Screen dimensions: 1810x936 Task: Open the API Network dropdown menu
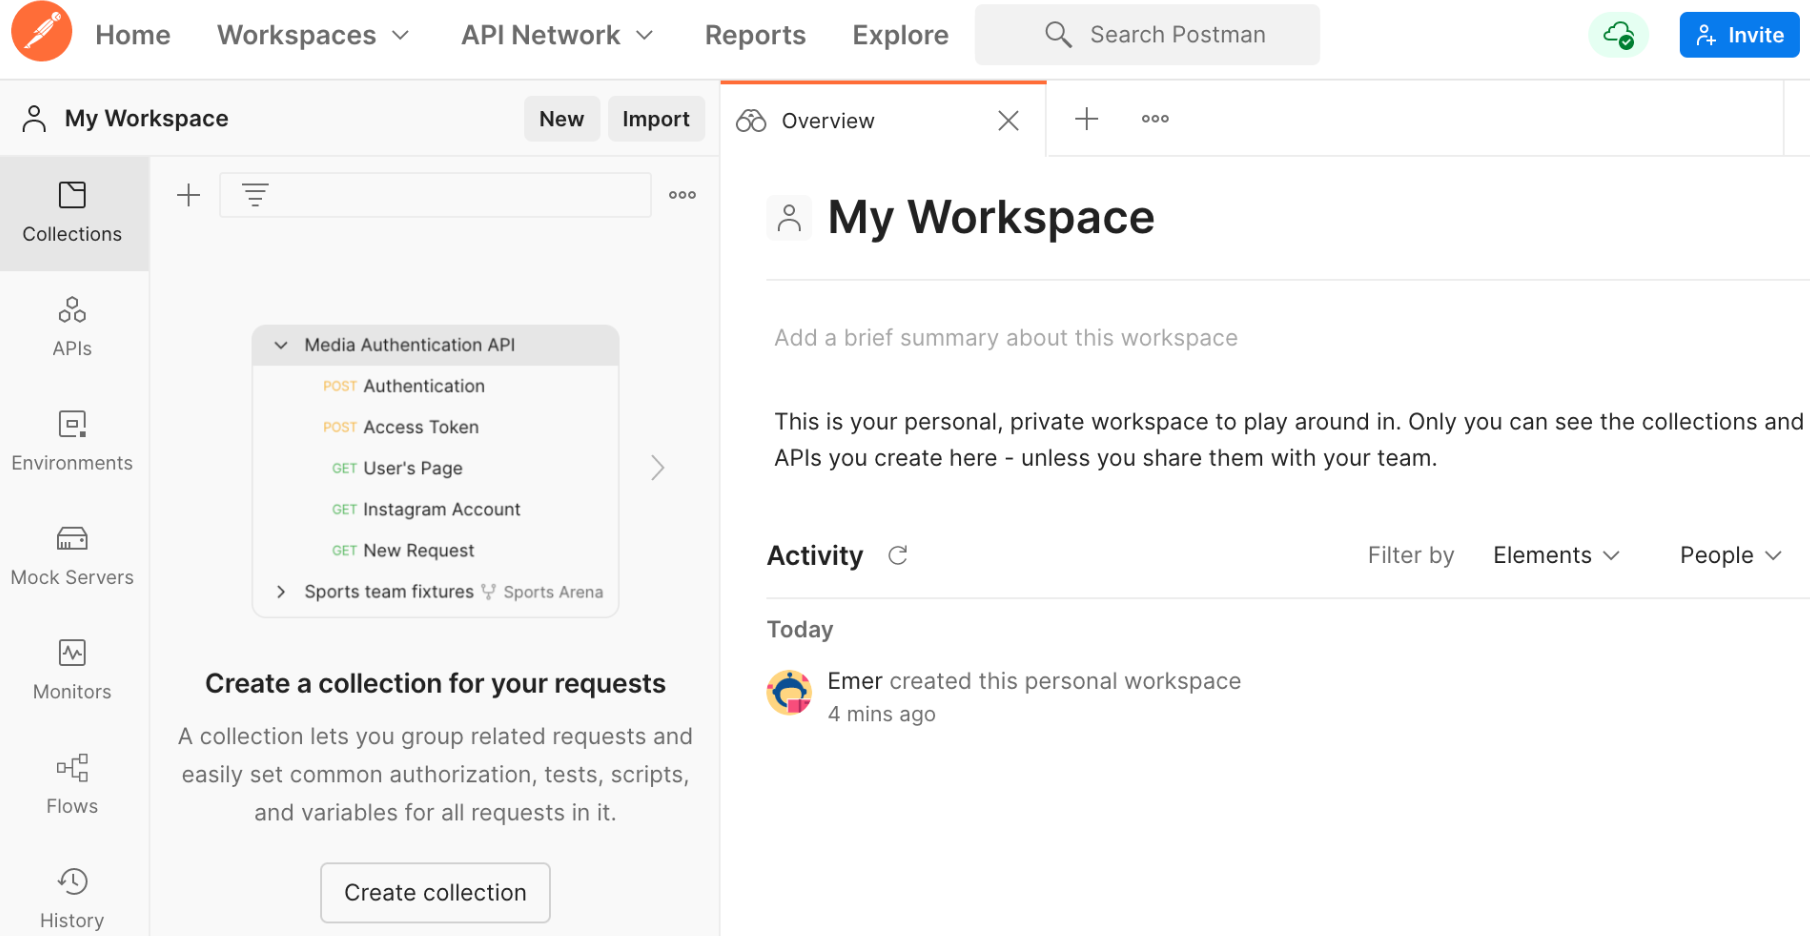(x=557, y=35)
